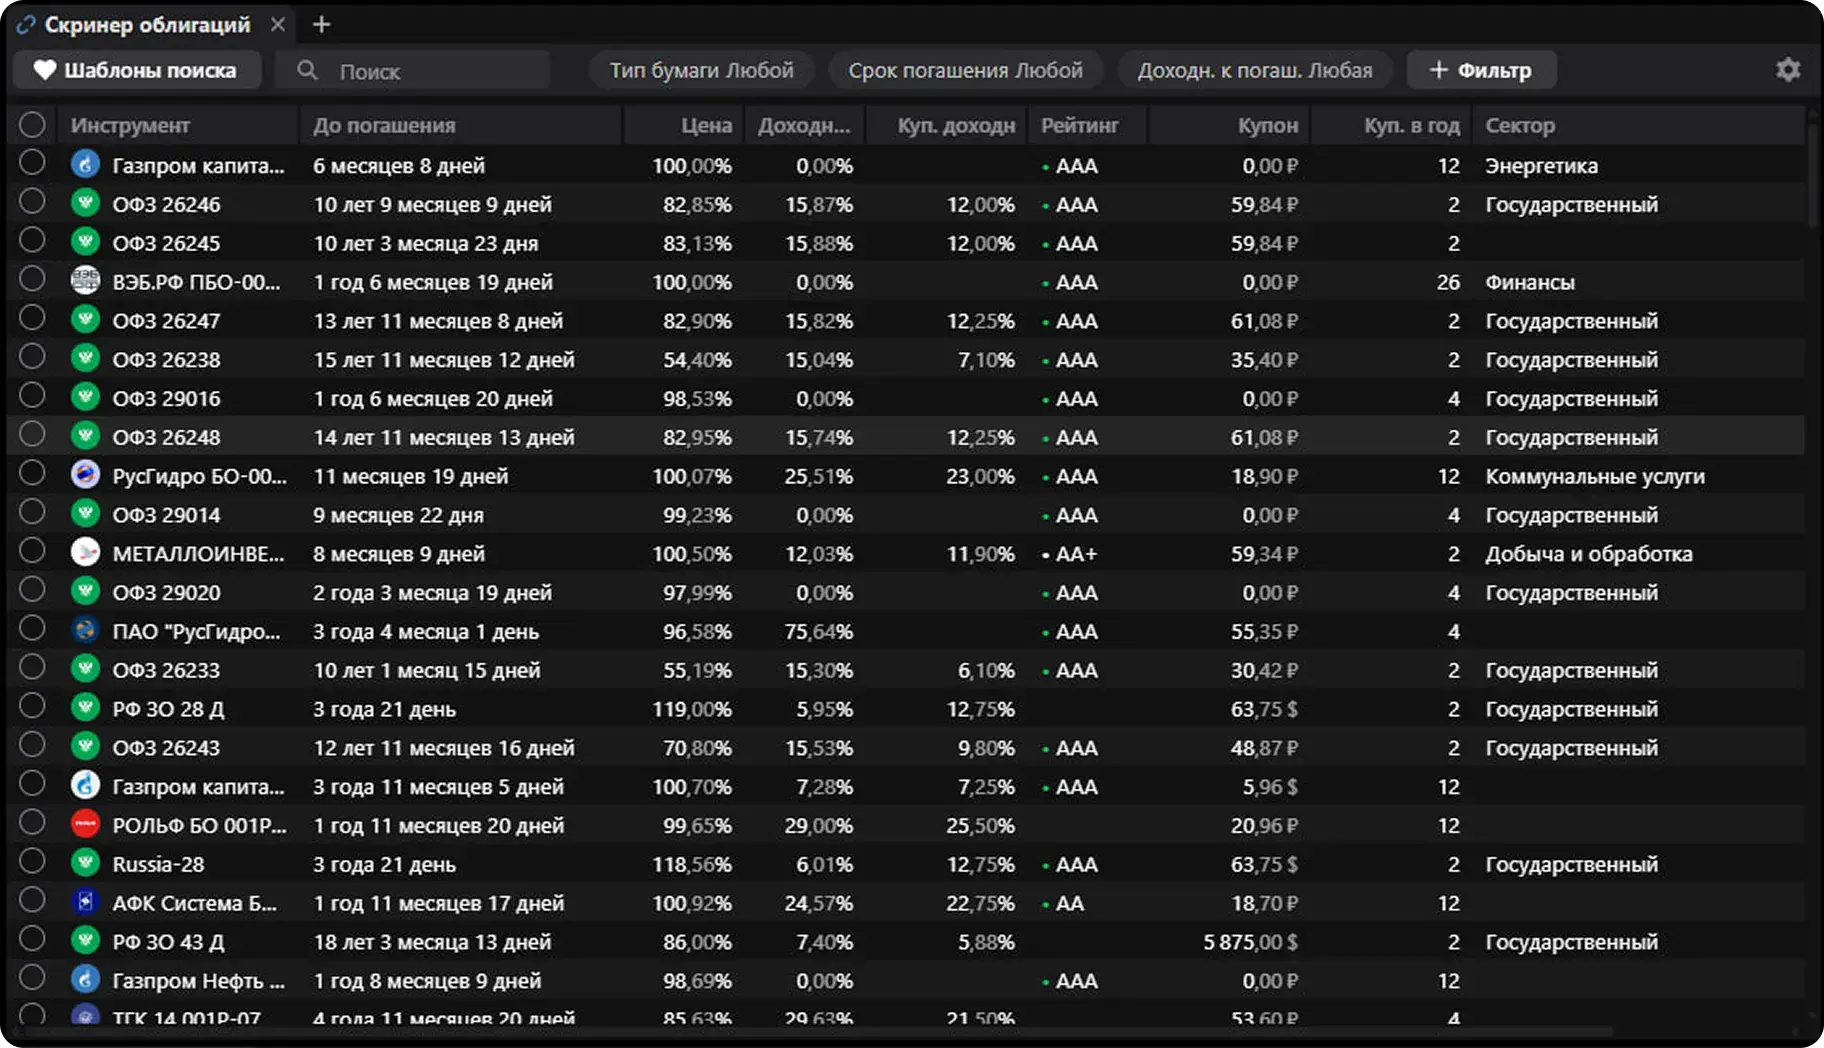Click the ВЭБ.РФ ПБО-00 issuer icon
This screenshot has height=1048, width=1824.
tap(85, 281)
